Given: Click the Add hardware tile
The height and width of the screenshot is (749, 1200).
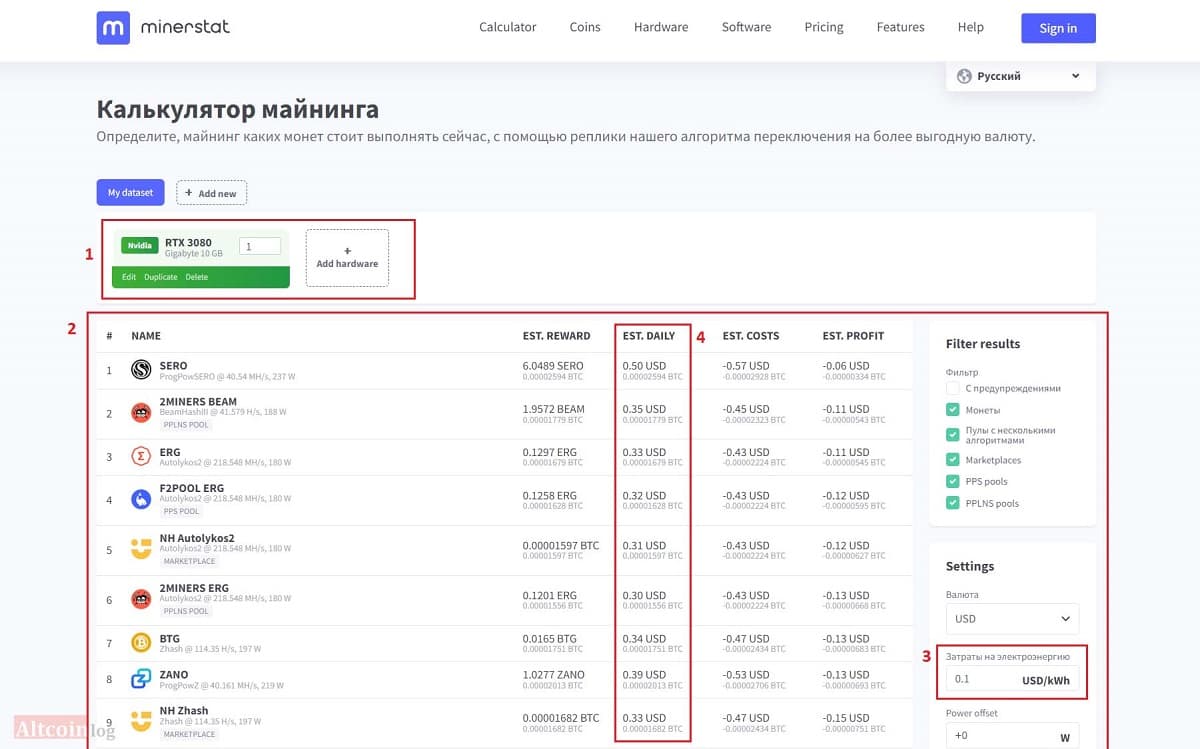Looking at the screenshot, I should click(x=347, y=258).
